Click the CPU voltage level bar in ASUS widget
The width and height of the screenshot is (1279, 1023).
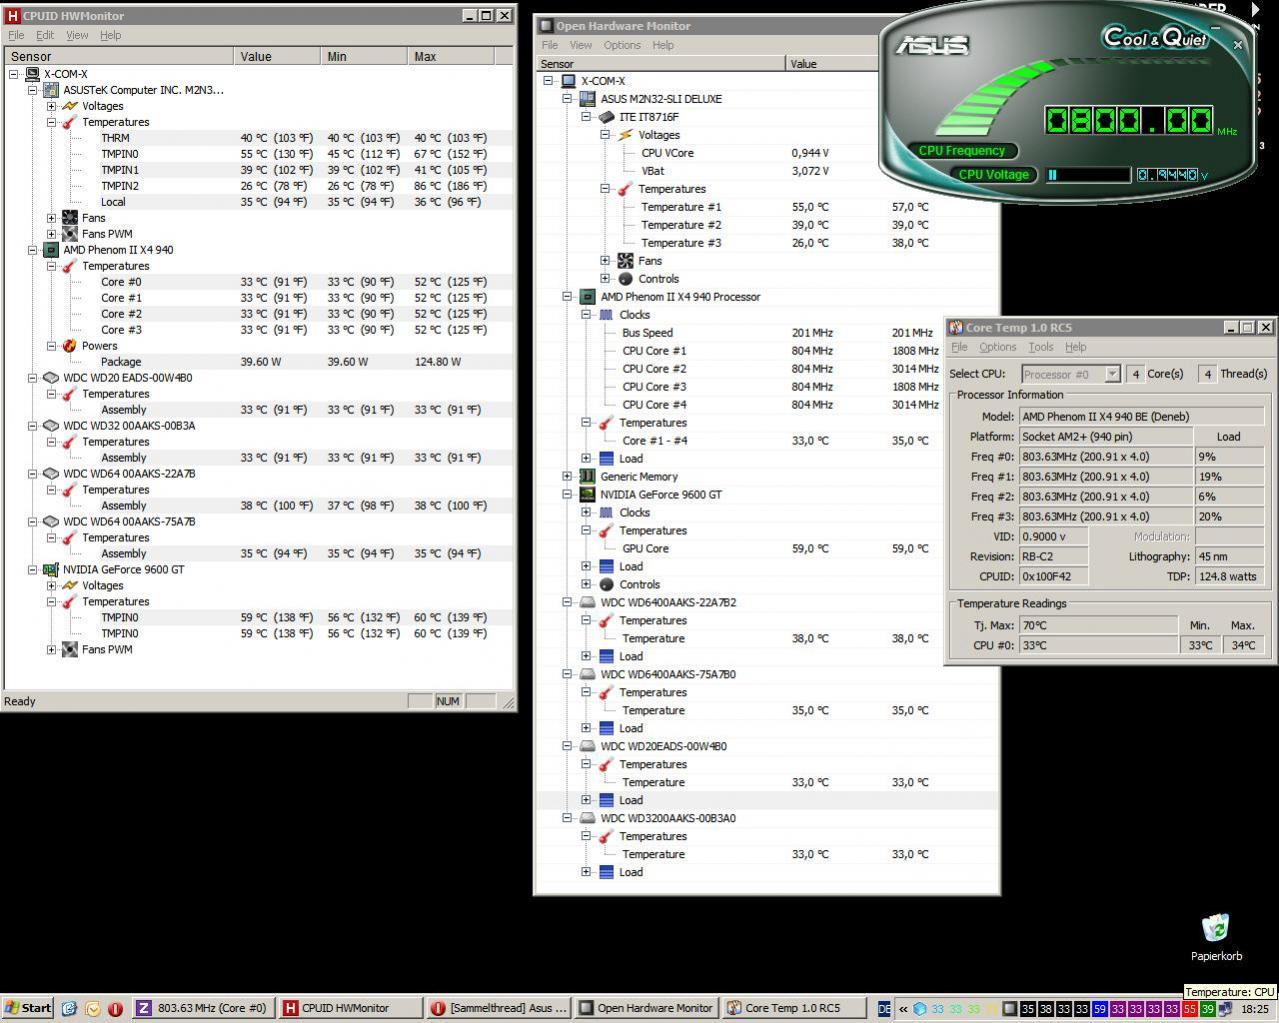1087,175
